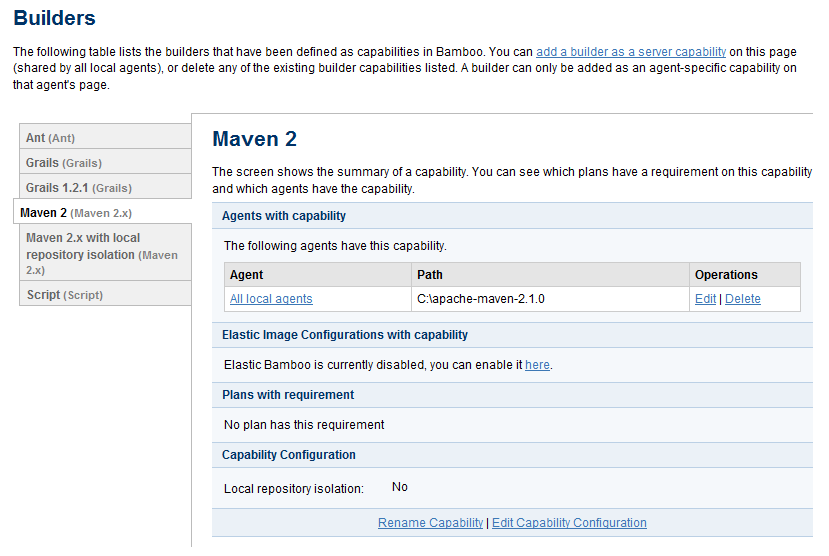This screenshot has height=556, width=829.
Task: Open the Ant builder tab
Action: [x=105, y=137]
